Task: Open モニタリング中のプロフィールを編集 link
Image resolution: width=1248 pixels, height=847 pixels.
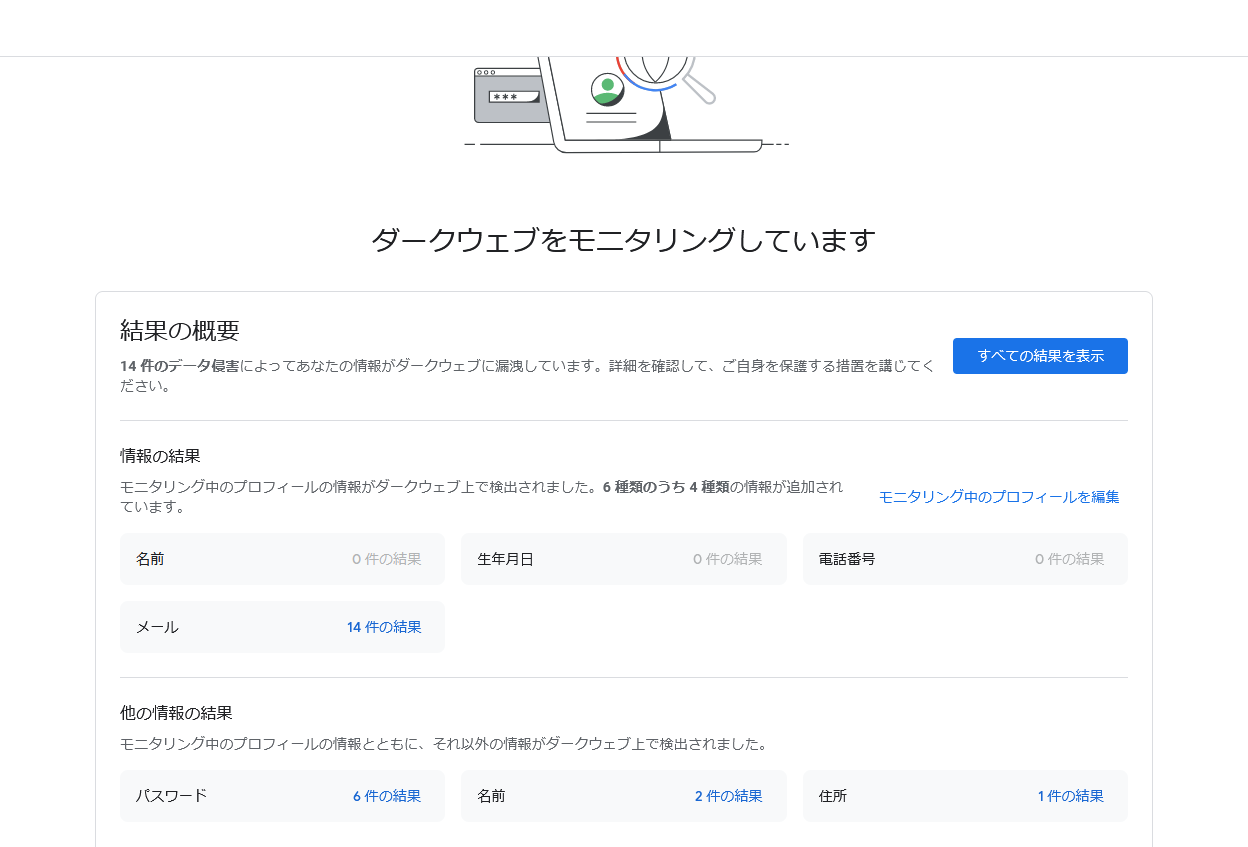Action: click(x=999, y=496)
